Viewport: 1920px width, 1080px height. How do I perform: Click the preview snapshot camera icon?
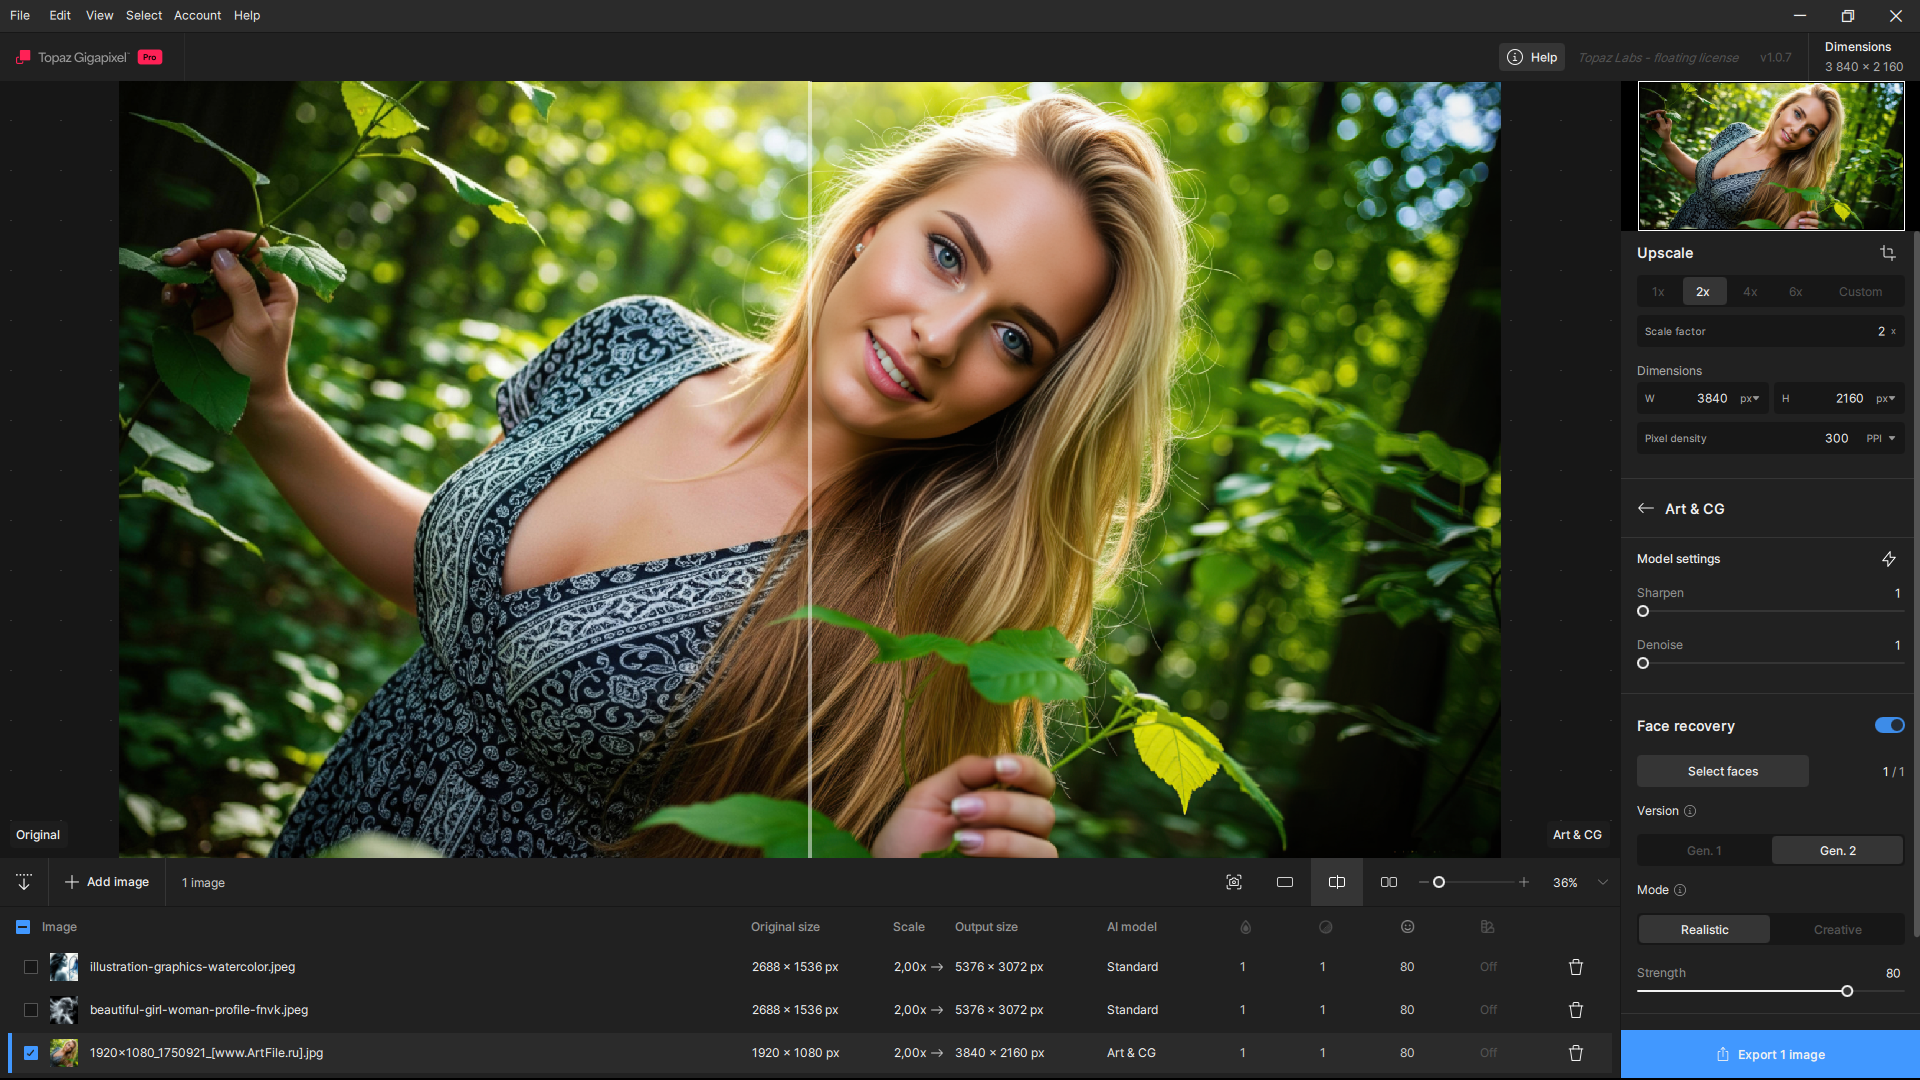[1233, 882]
